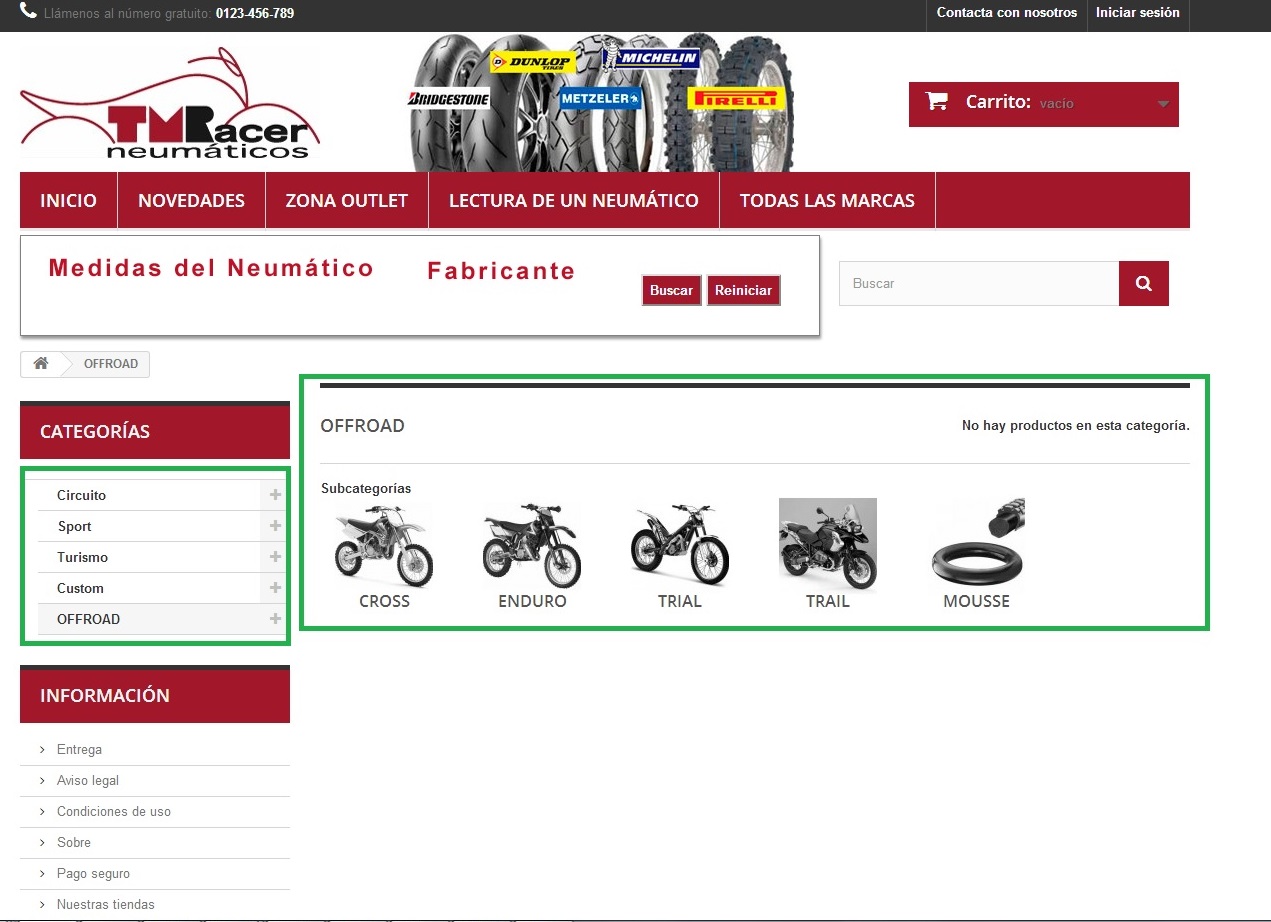The image size is (1271, 922).
Task: Select the Turismo category
Action: [x=82, y=557]
